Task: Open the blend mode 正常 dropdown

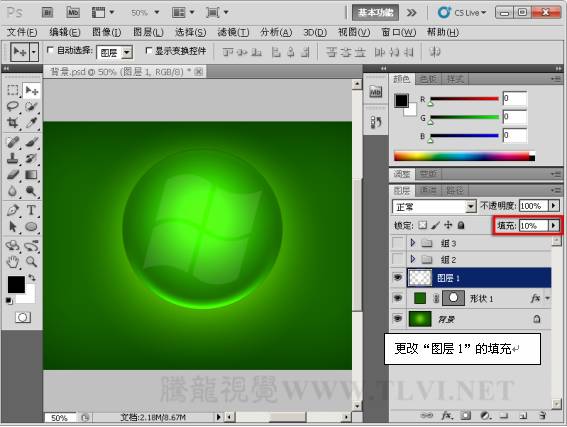Action: coord(470,206)
